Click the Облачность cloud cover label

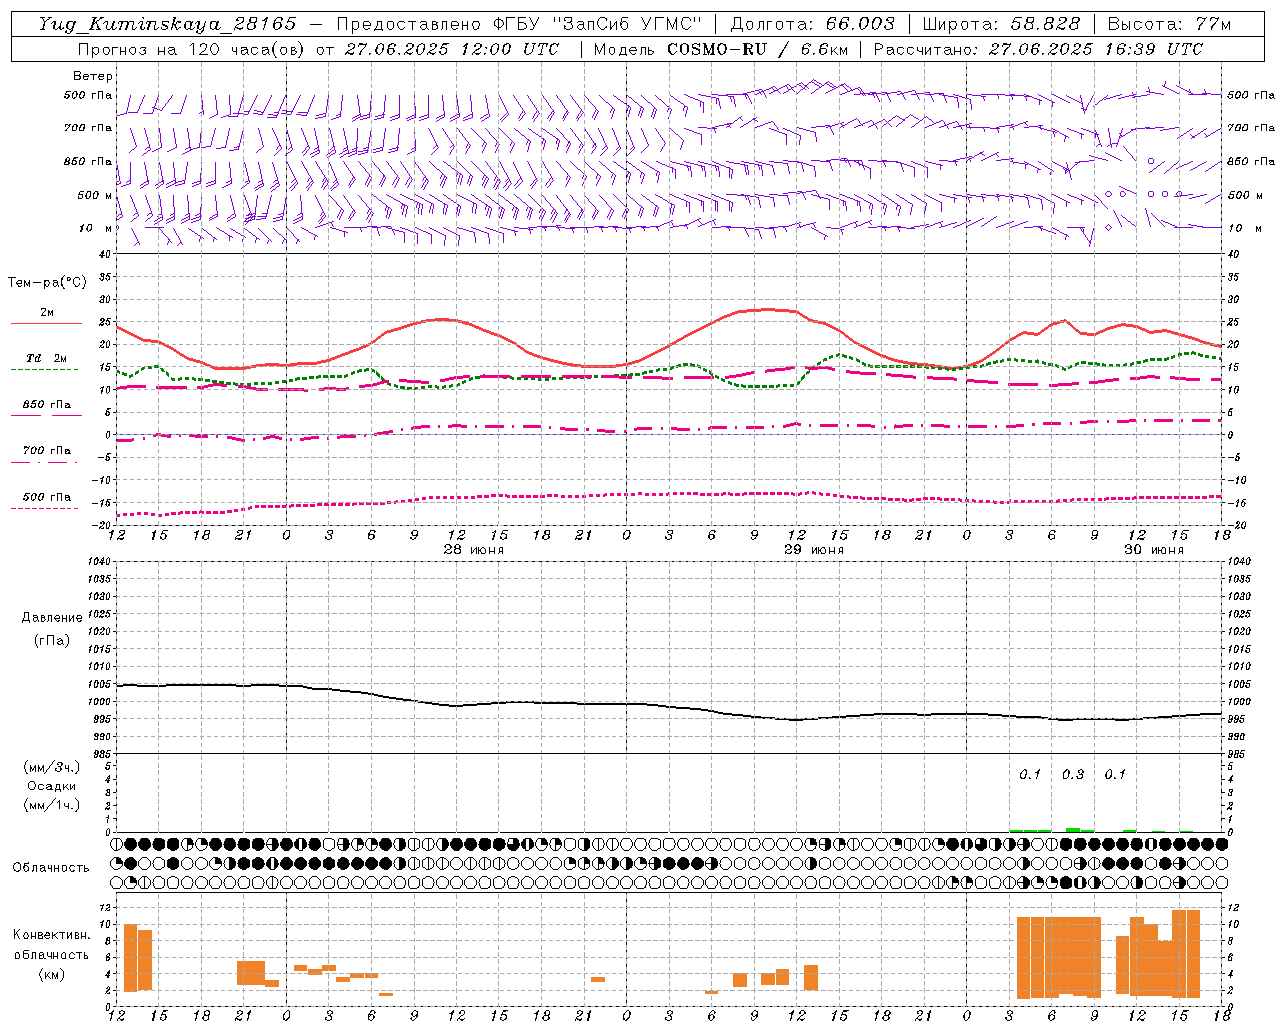coord(51,867)
